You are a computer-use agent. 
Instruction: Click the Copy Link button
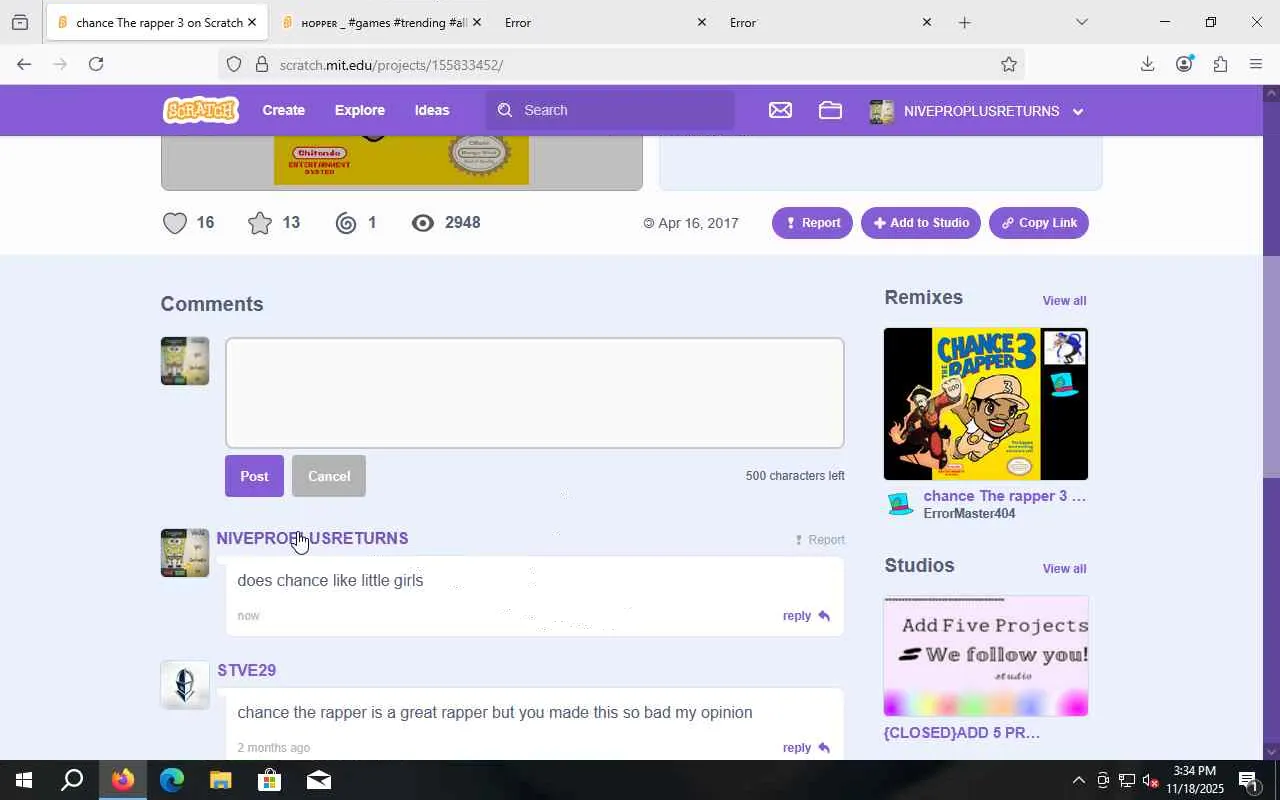[1039, 223]
